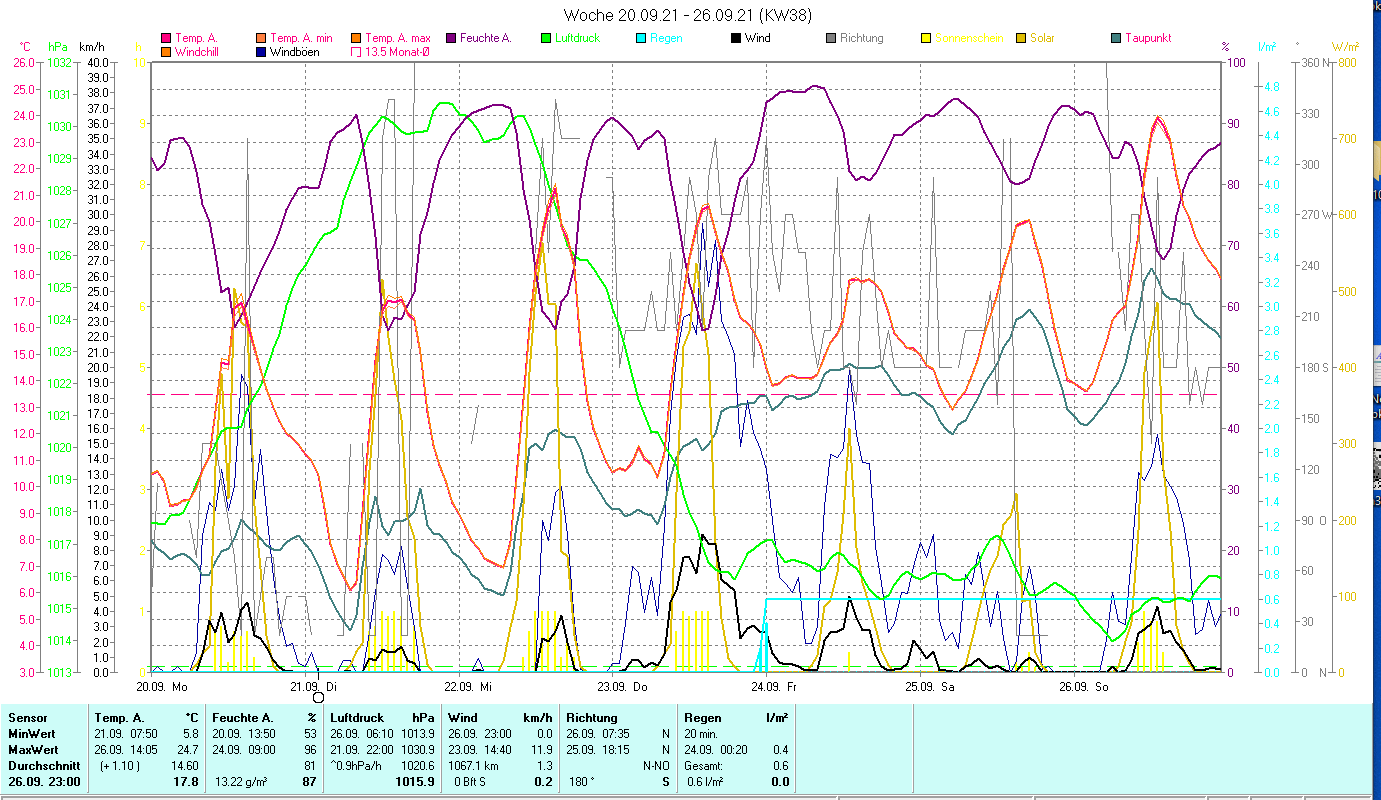Image resolution: width=1381 pixels, height=800 pixels.
Task: Click the average direction "N-NO"
Action: 656,766
